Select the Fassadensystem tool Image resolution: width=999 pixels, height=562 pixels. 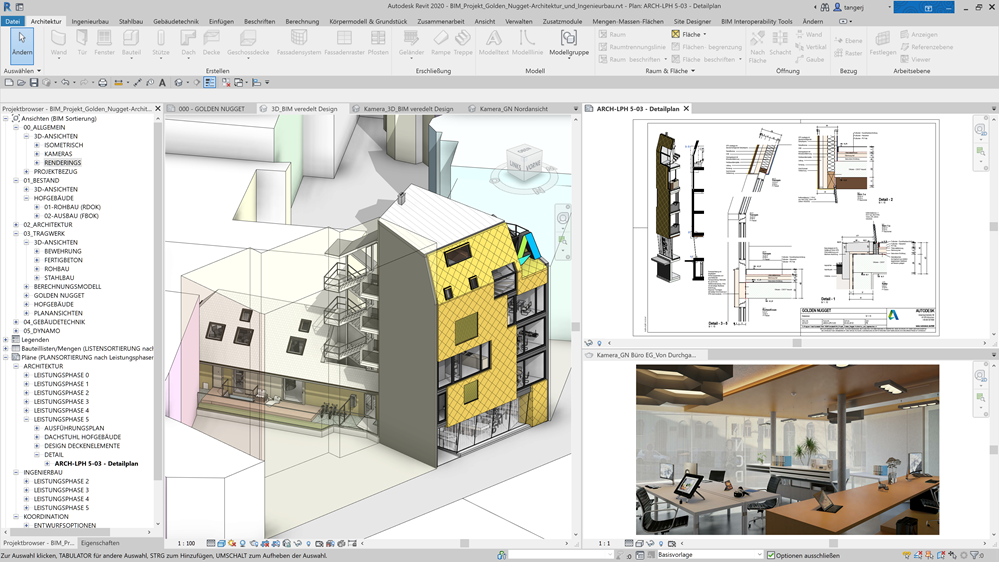(299, 44)
